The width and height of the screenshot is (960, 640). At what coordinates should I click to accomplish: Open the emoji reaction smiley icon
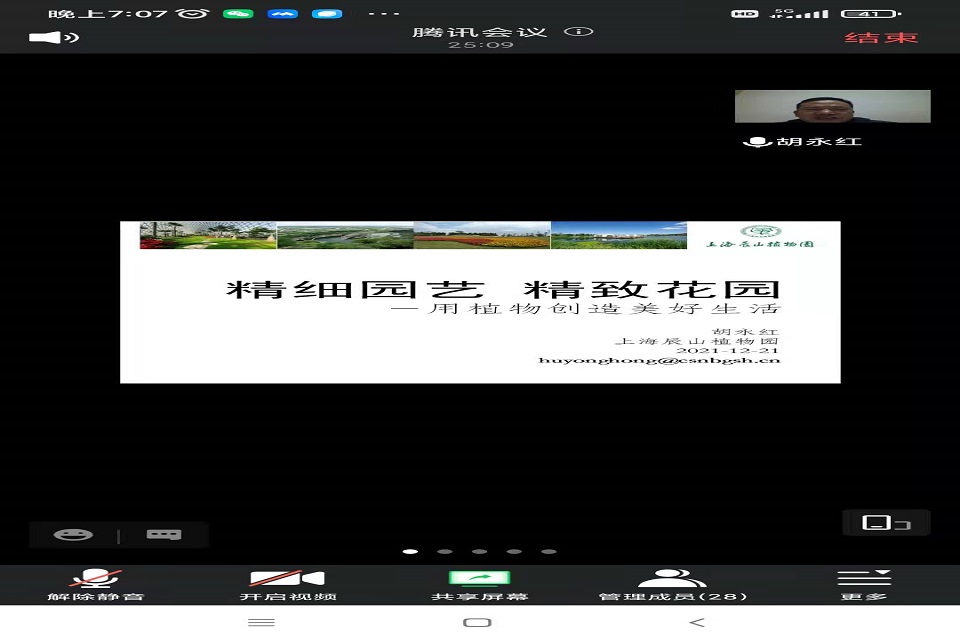(x=73, y=535)
